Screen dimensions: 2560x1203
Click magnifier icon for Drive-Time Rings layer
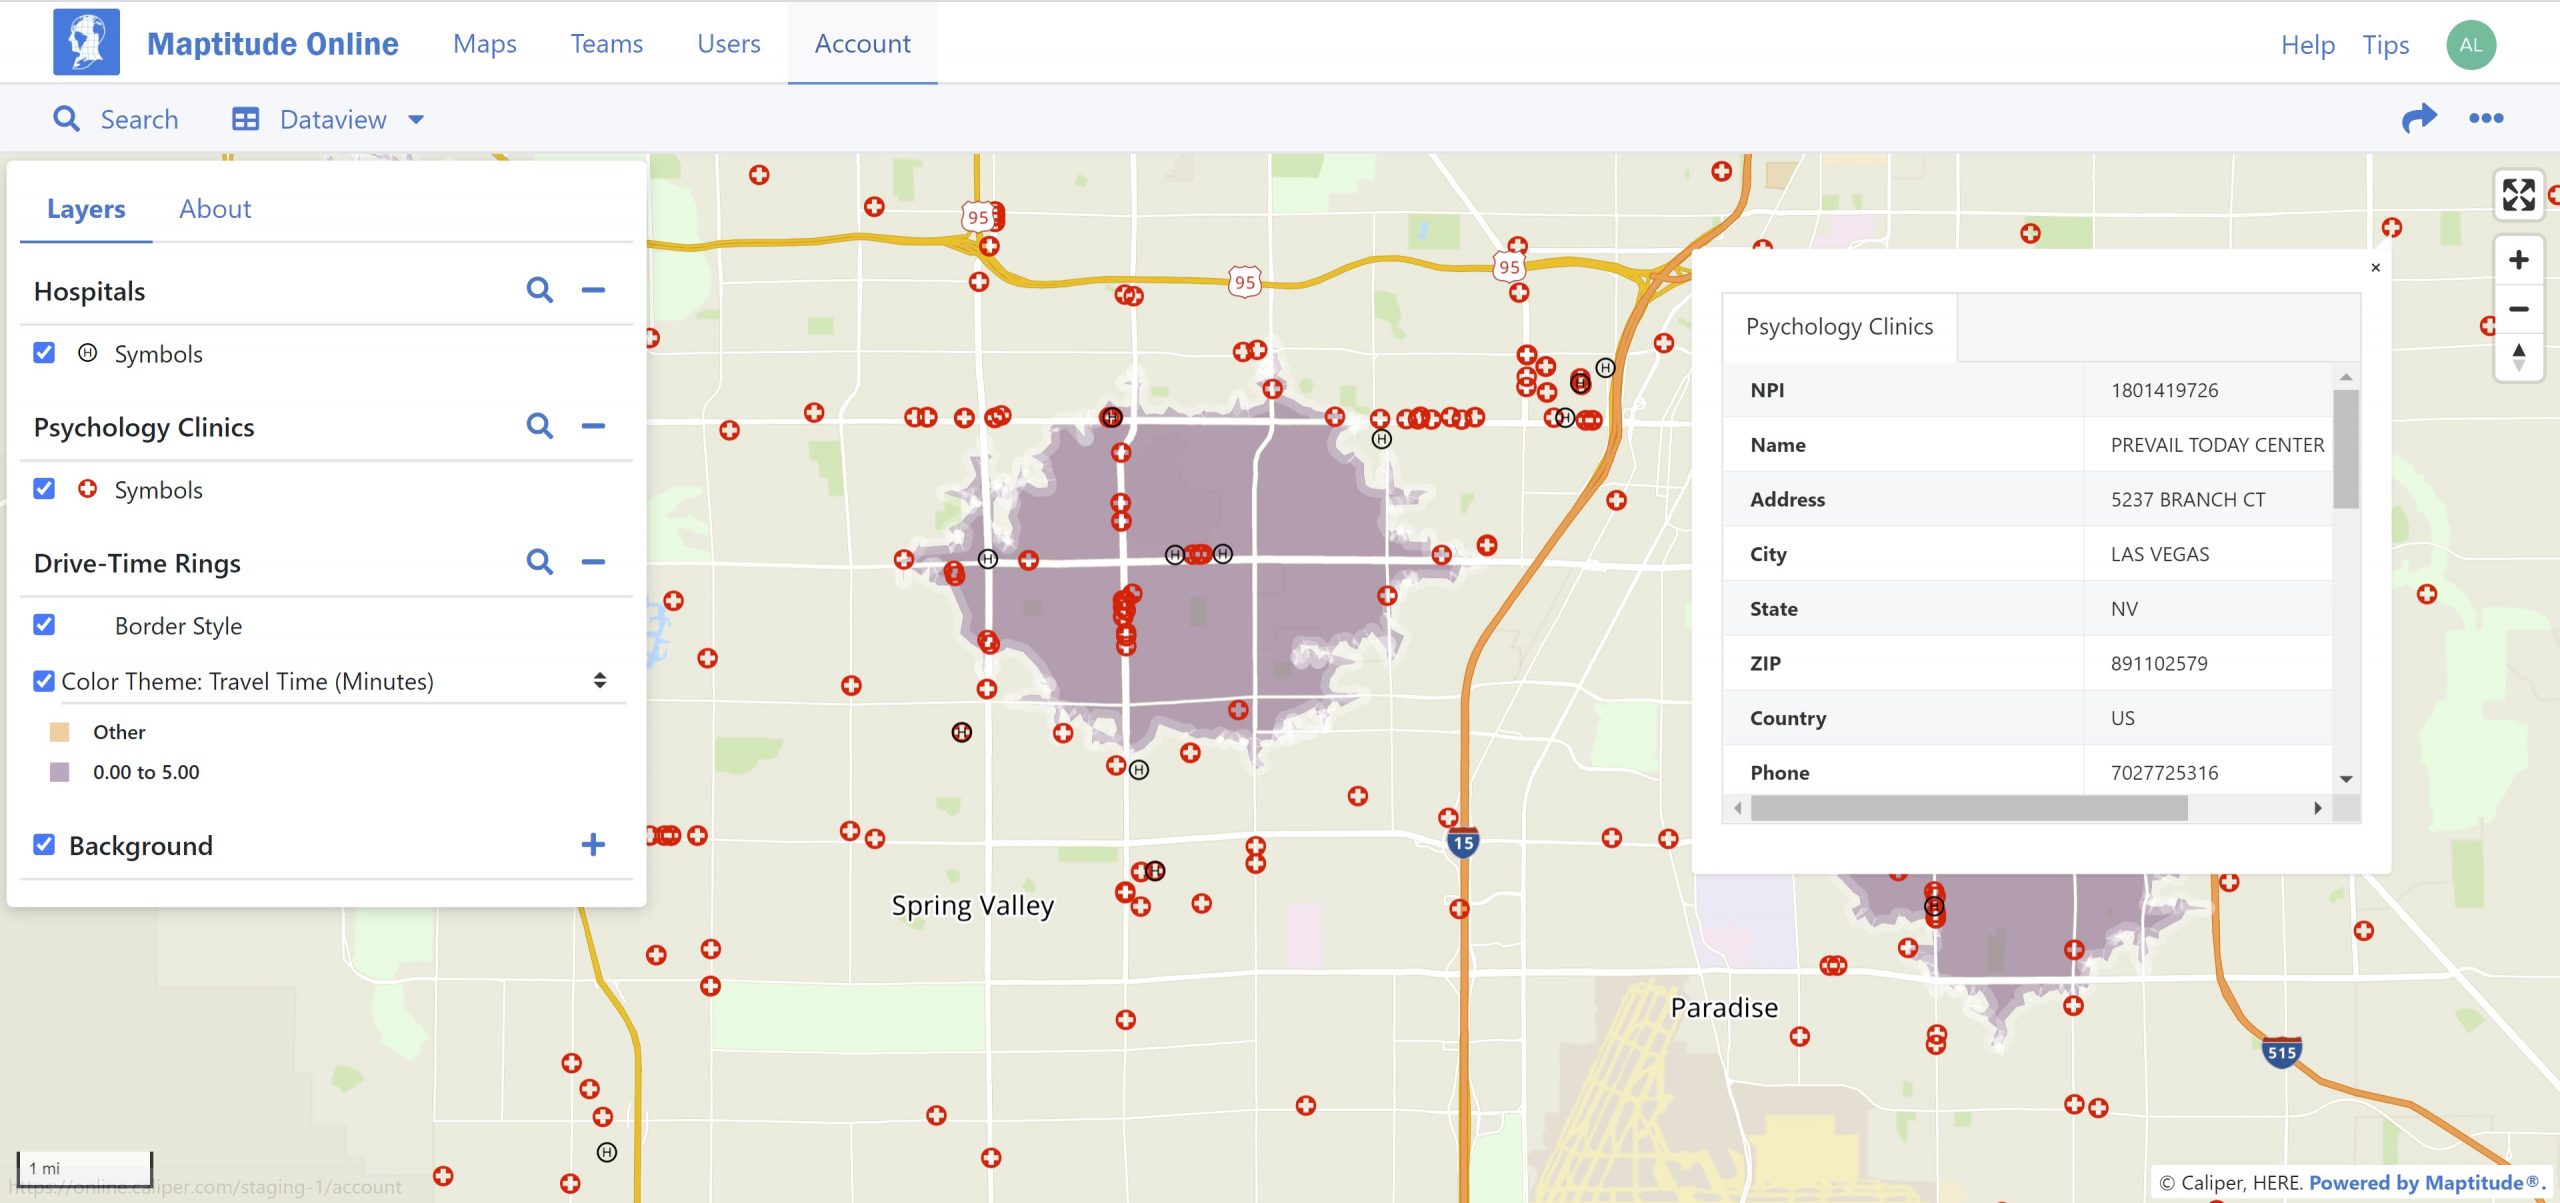point(540,563)
